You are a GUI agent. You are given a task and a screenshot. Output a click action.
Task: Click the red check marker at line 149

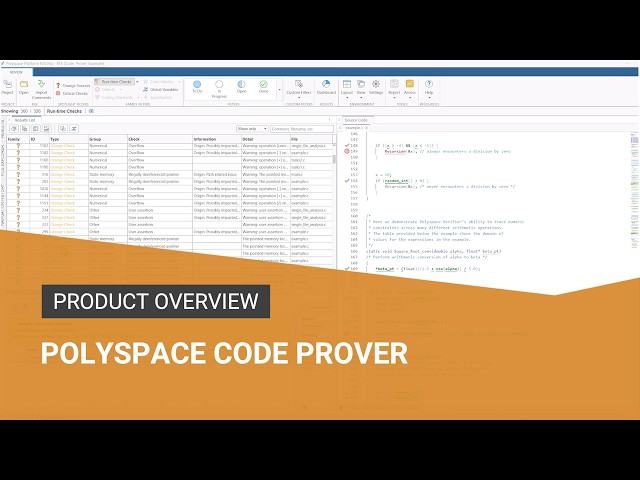[347, 151]
